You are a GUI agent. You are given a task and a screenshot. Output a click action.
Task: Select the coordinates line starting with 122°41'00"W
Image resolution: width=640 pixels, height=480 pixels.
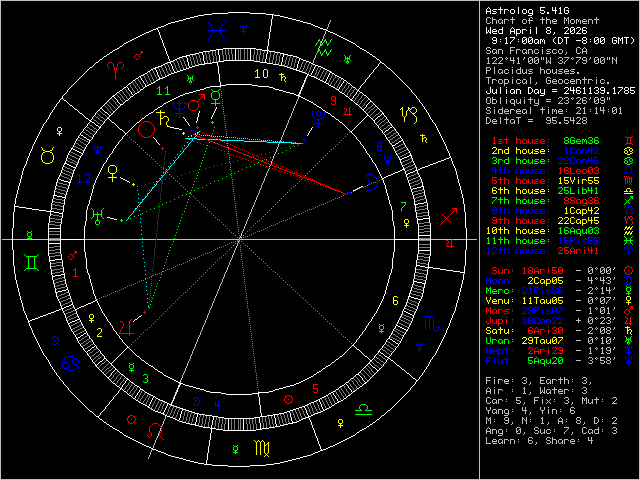click(x=551, y=61)
